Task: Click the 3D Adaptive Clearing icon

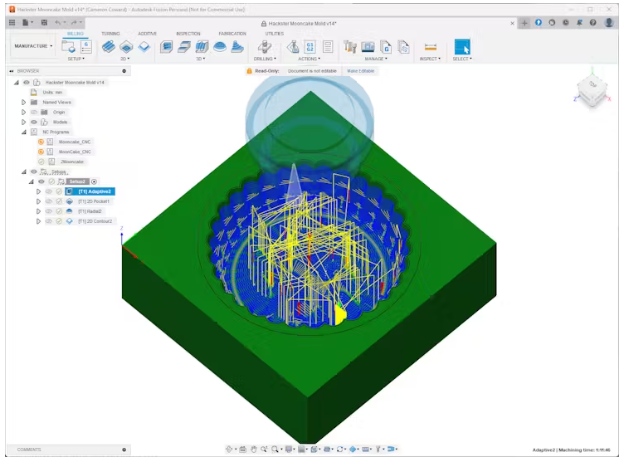Action: (167, 46)
